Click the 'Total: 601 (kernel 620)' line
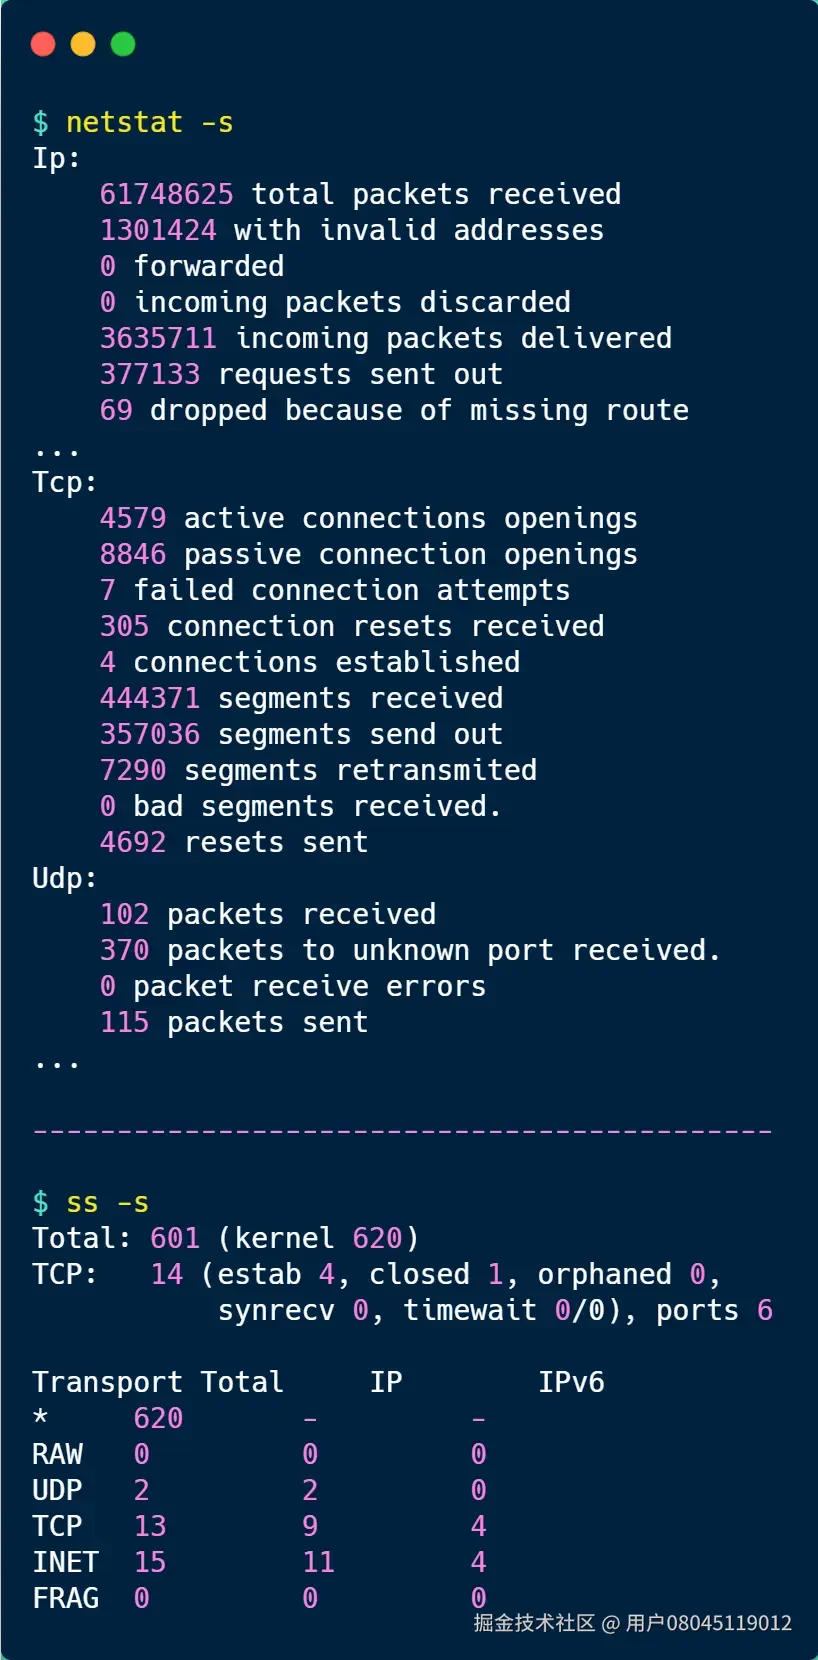The width and height of the screenshot is (818, 1660). pos(225,1238)
